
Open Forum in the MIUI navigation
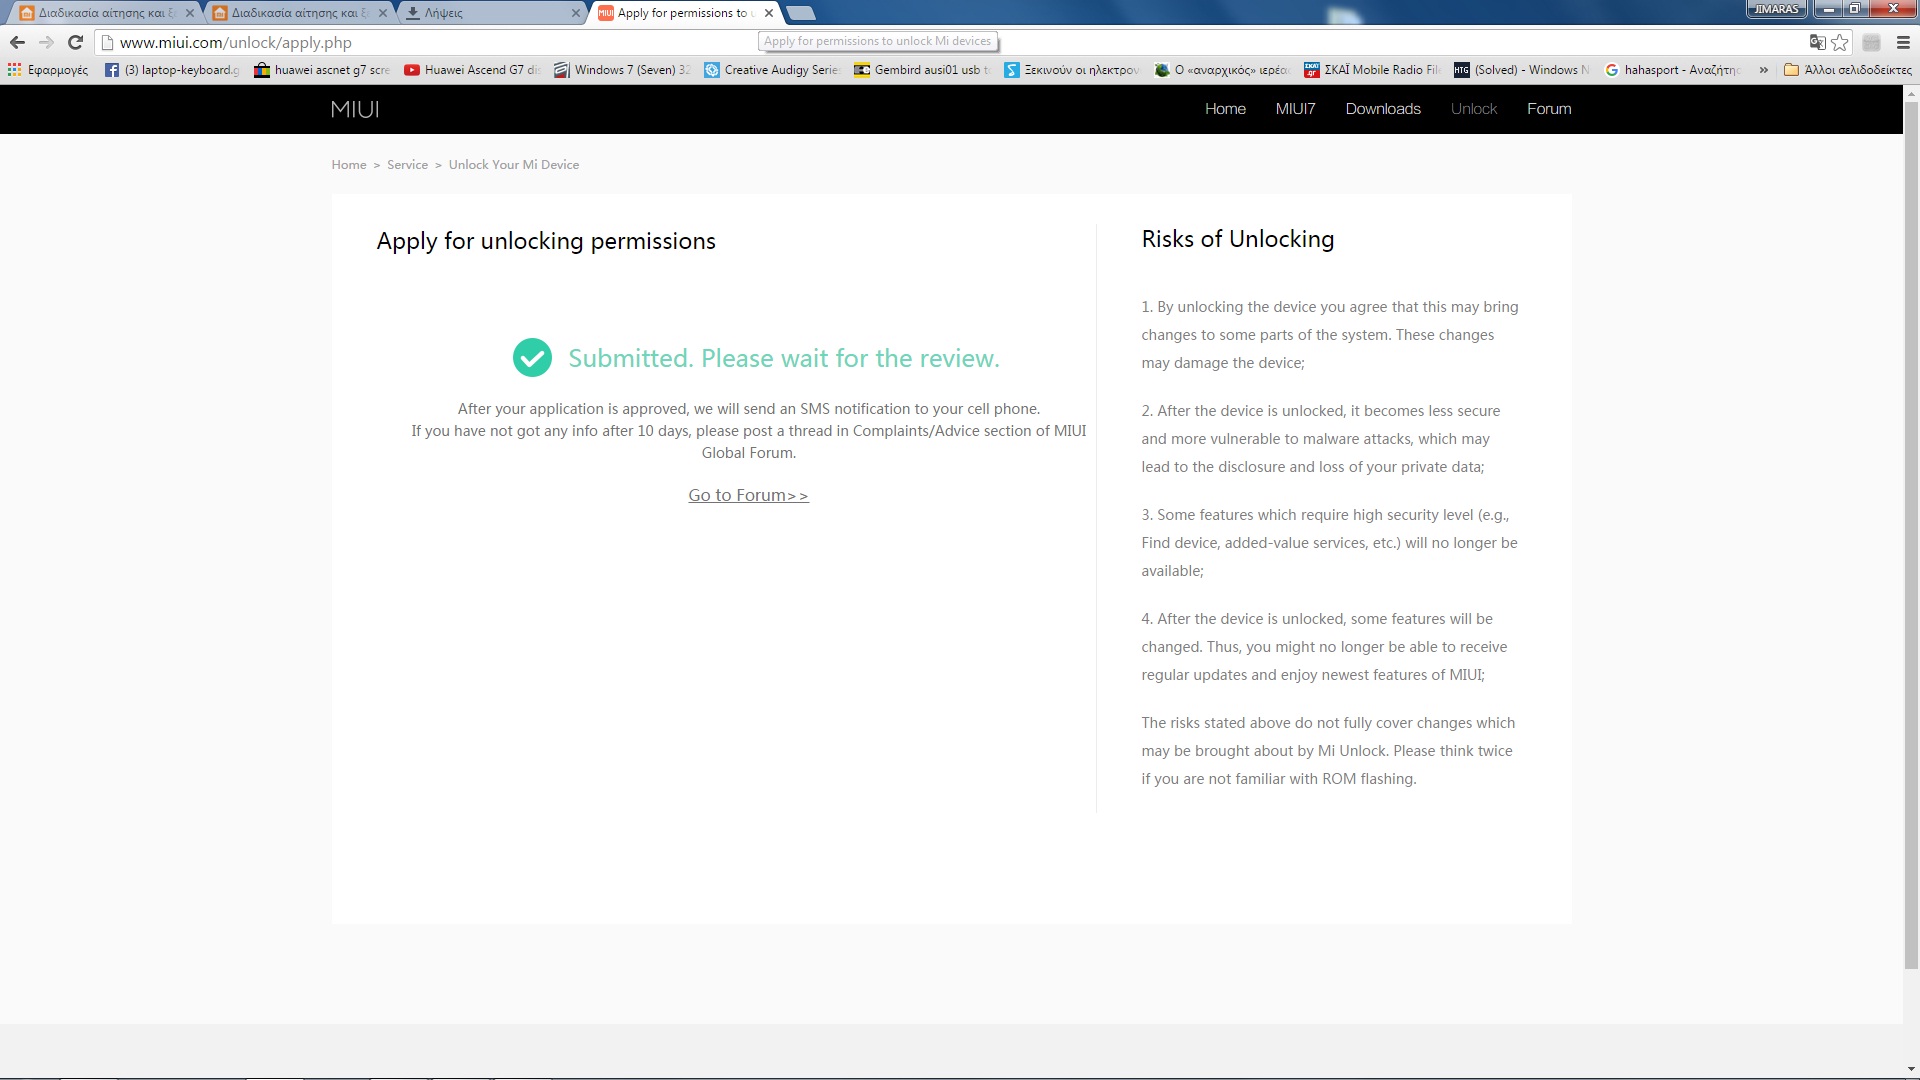point(1548,109)
